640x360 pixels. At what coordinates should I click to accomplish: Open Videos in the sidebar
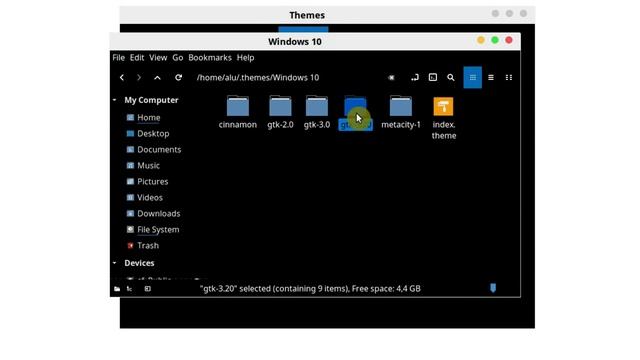[150, 198]
